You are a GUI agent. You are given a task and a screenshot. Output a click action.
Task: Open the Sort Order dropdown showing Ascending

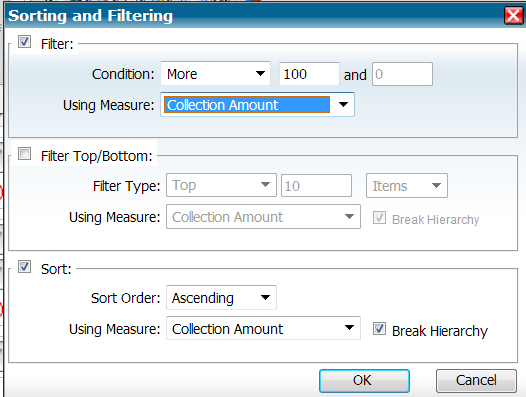(x=221, y=298)
